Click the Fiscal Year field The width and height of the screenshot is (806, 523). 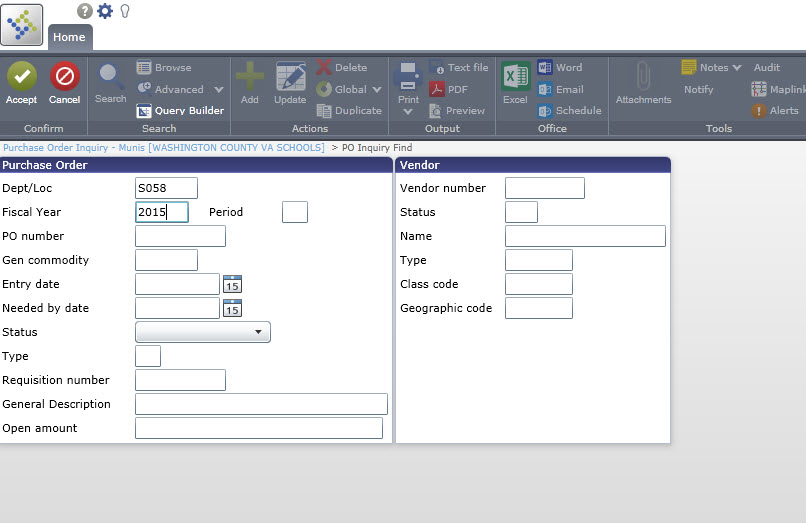[162, 212]
